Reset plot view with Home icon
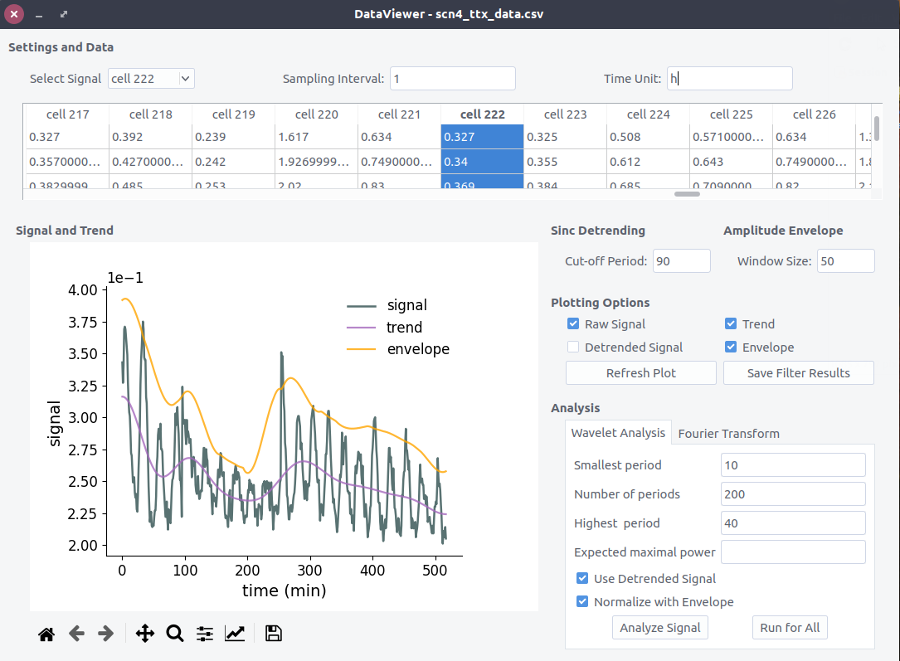 (46, 633)
